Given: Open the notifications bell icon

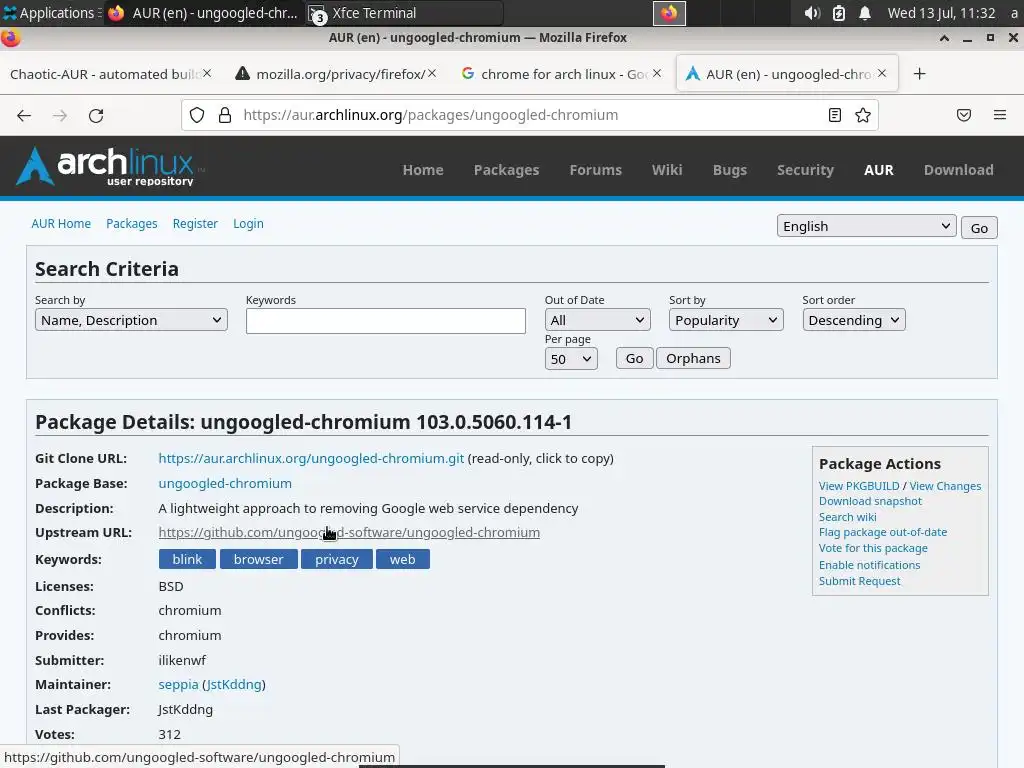Looking at the screenshot, I should (x=865, y=13).
